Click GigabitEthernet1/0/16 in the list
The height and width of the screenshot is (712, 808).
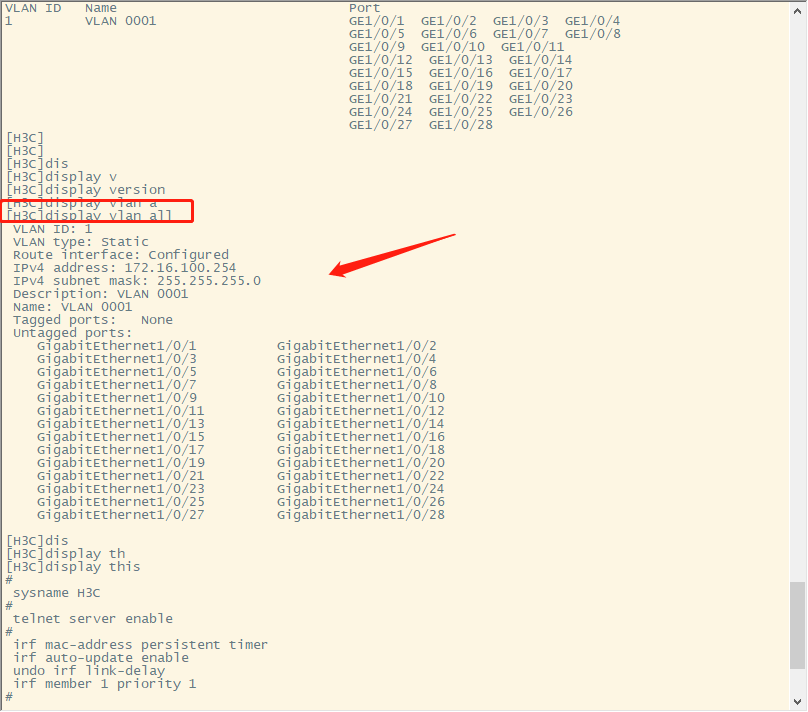click(x=361, y=437)
